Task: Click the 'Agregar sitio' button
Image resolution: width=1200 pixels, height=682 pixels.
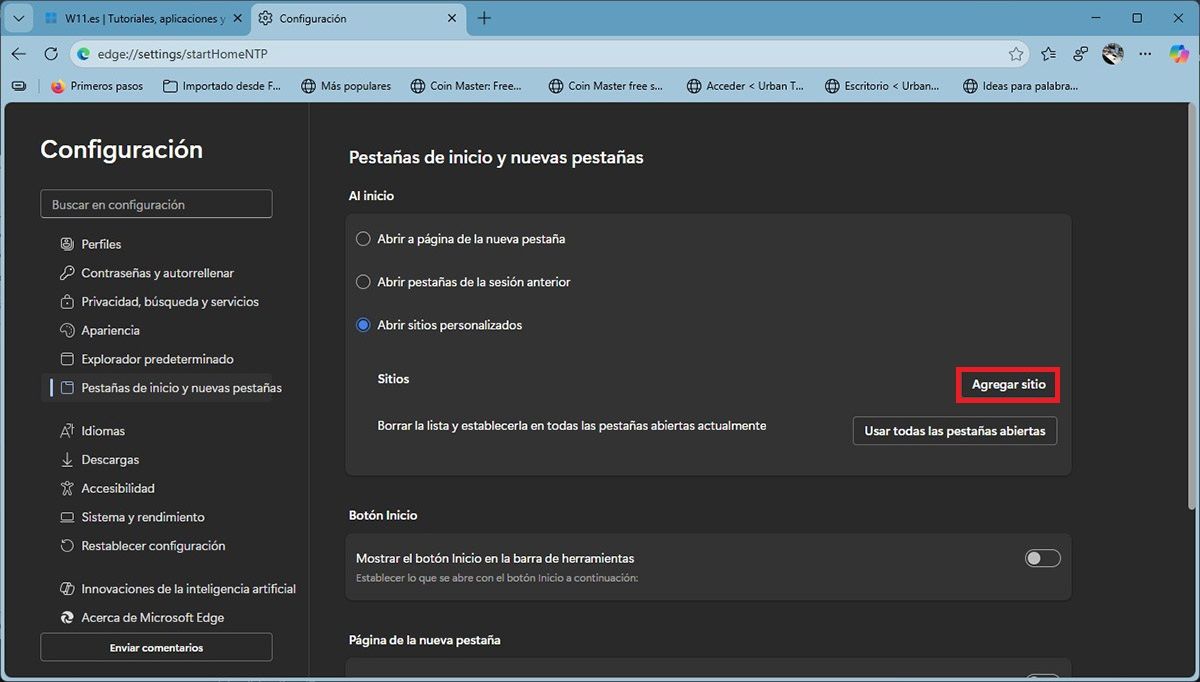Action: coord(1008,385)
